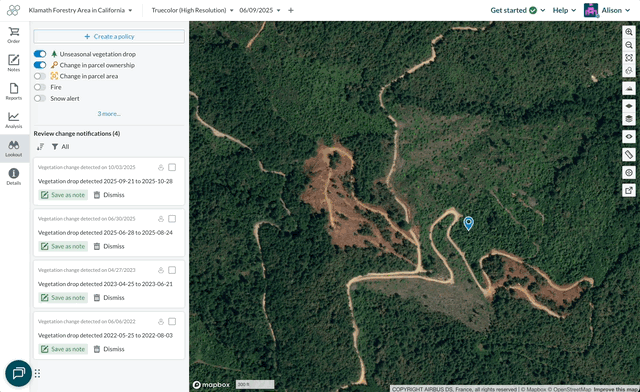Viewport: 640px width, 392px height.
Task: Open the 06/09/2025 date dropdown
Action: pyautogui.click(x=260, y=10)
